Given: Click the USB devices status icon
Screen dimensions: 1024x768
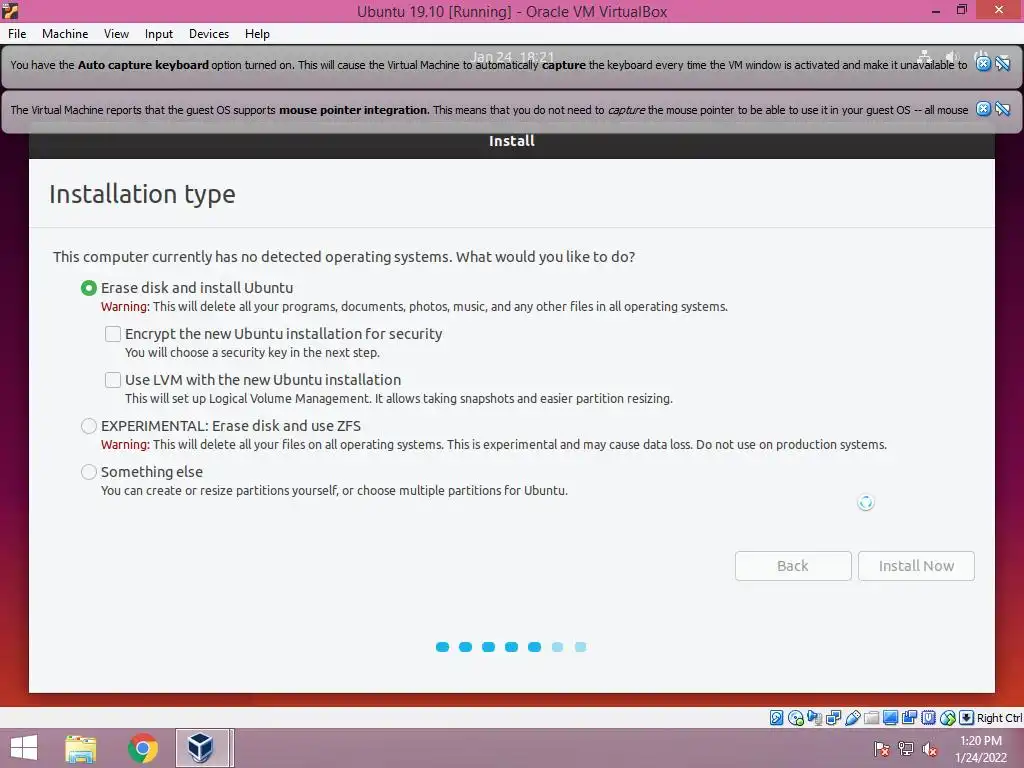Looking at the screenshot, I should 852,718.
